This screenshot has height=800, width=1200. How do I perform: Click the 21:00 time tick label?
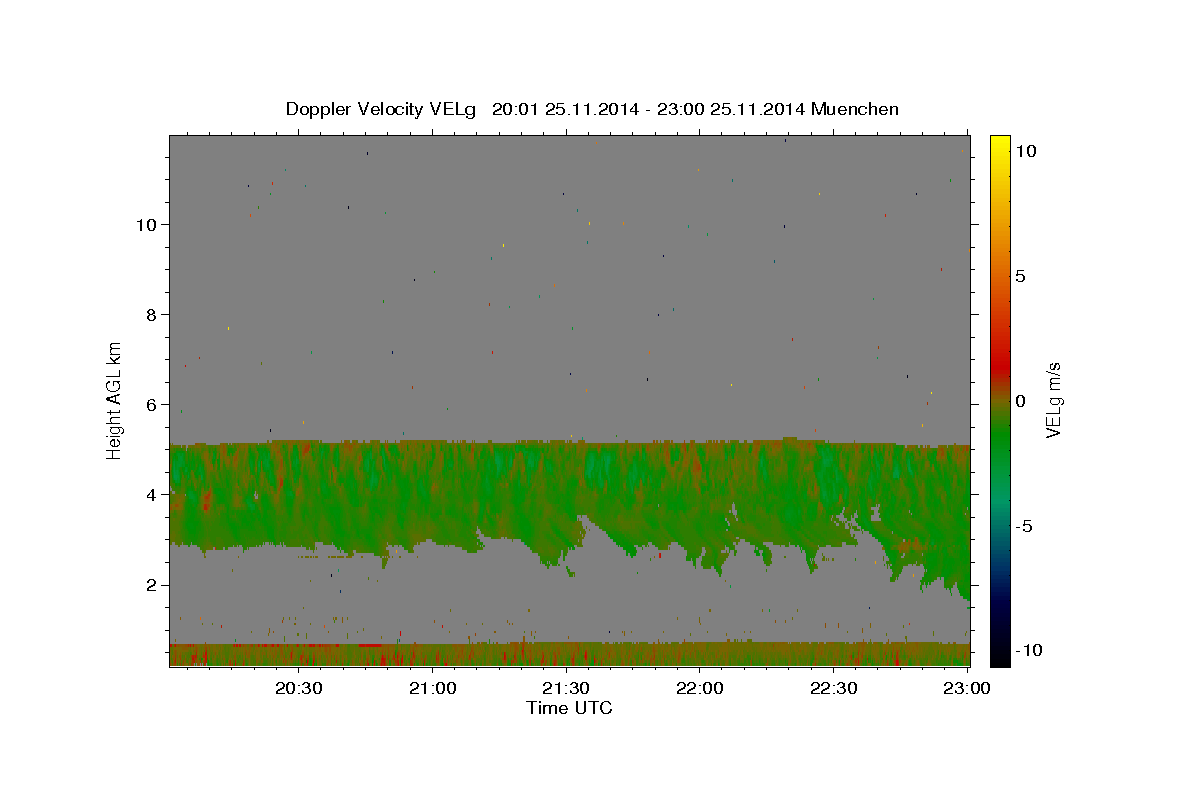click(433, 688)
